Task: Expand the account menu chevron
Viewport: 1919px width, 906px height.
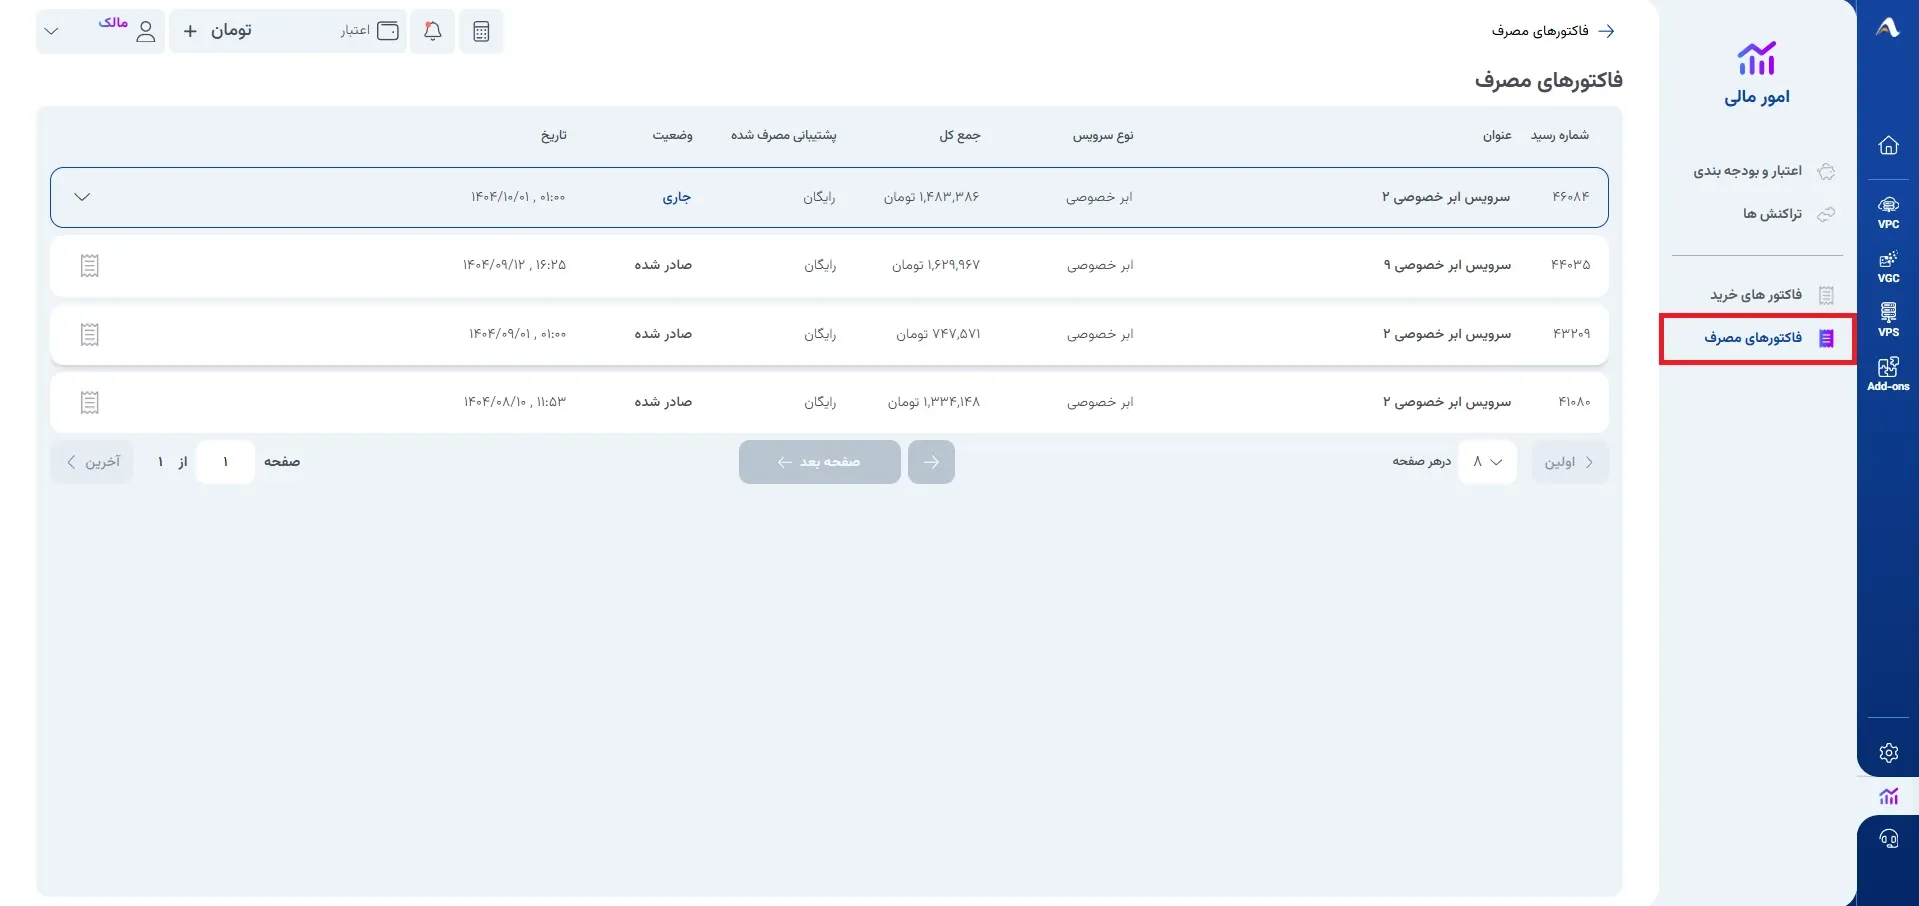Action: click(x=52, y=31)
